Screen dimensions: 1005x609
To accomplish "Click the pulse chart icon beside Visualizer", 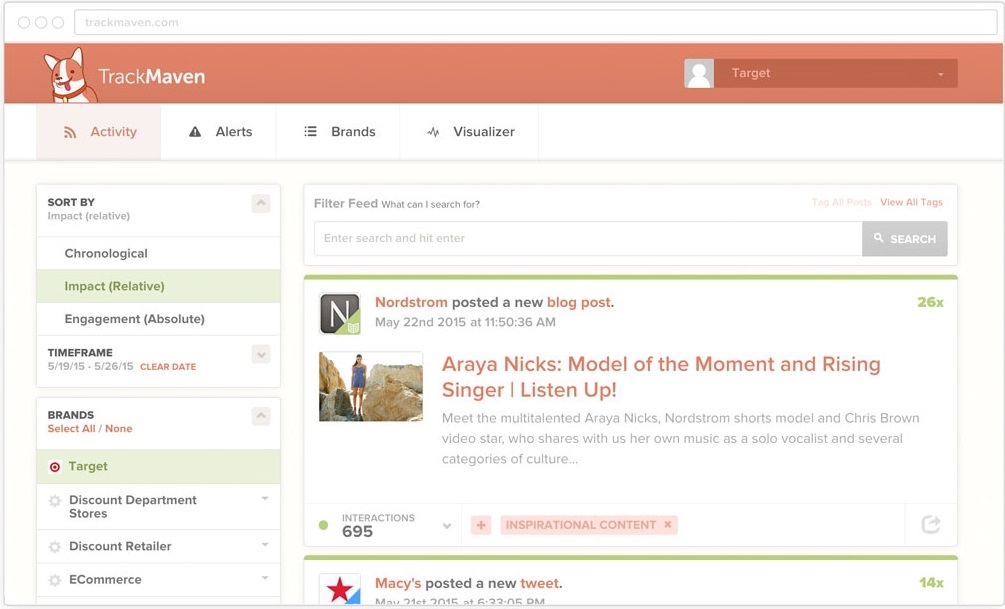I will [x=433, y=132].
